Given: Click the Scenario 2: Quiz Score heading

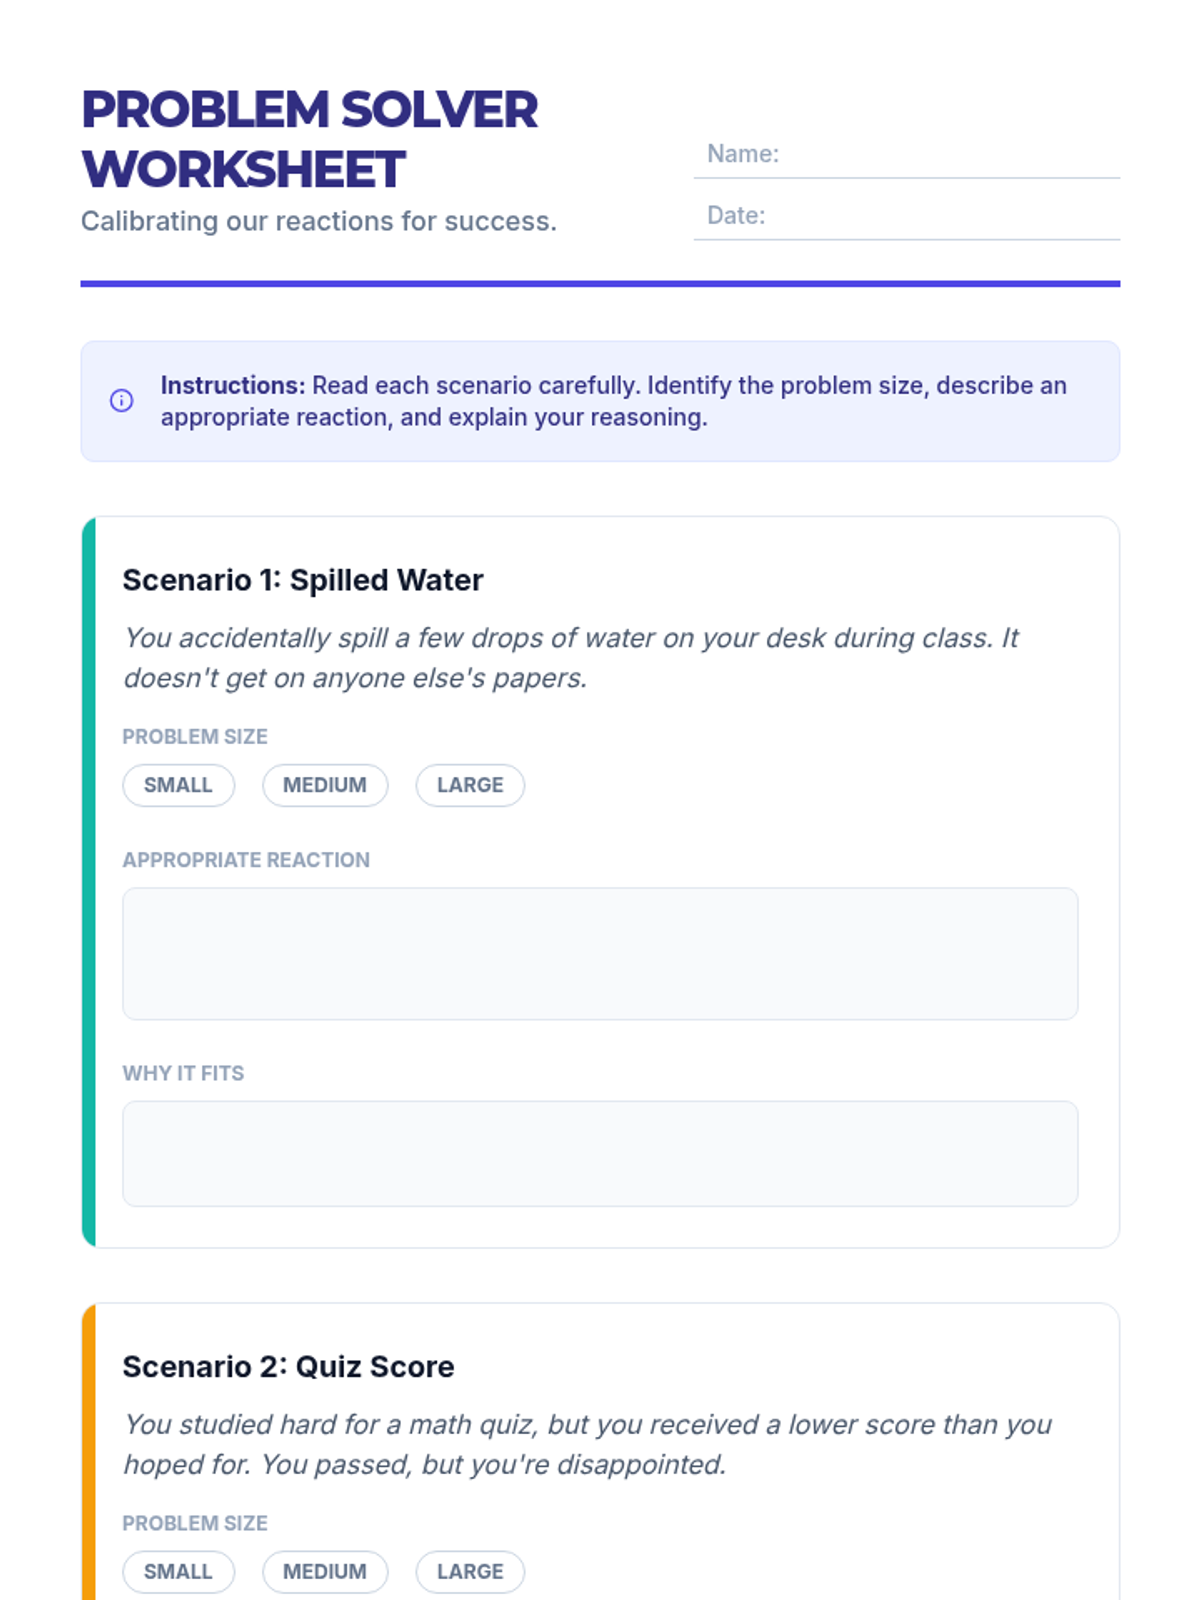Looking at the screenshot, I should coord(288,1366).
